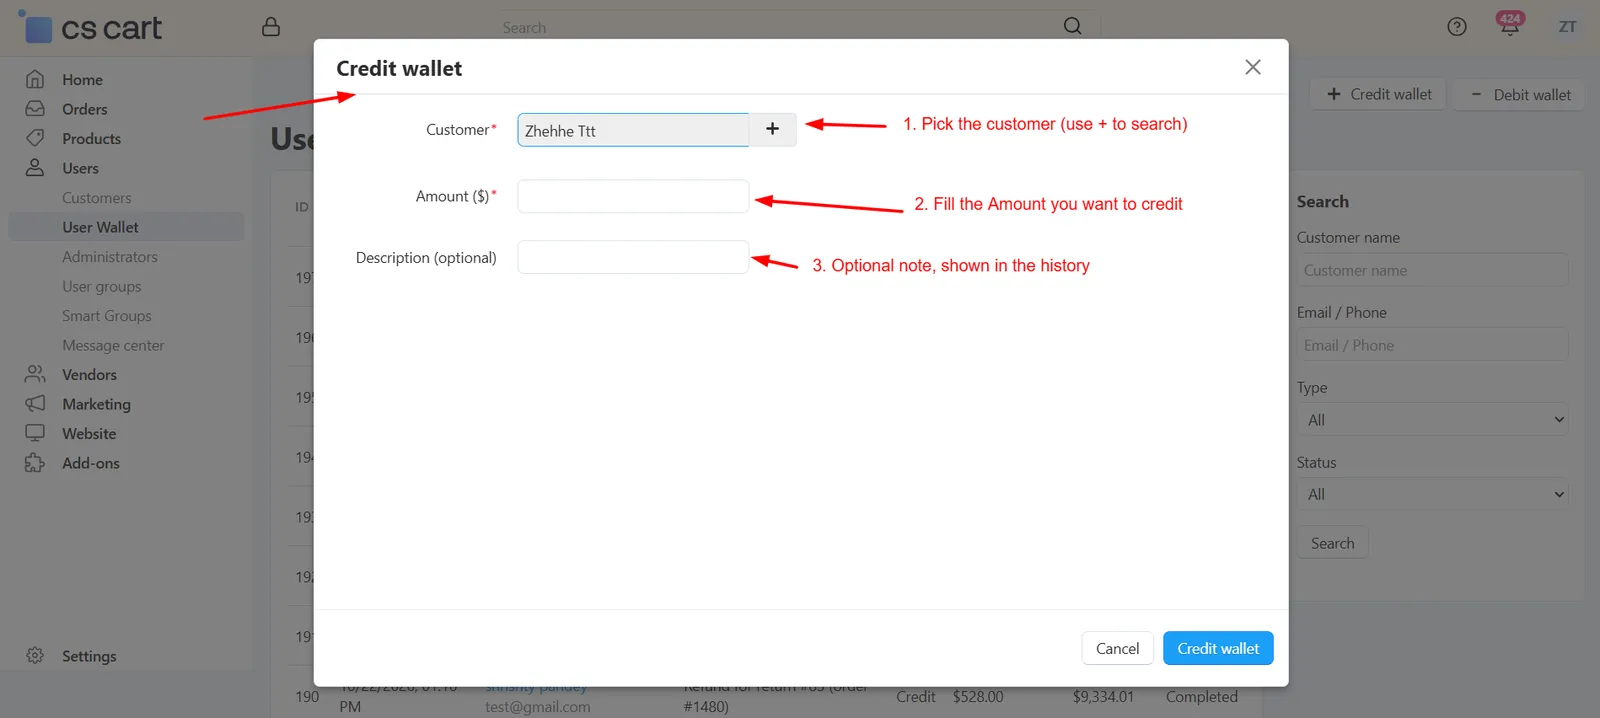Screen dimensions: 1600x718
Task: Click the search magnifier icon
Action: tap(1072, 26)
